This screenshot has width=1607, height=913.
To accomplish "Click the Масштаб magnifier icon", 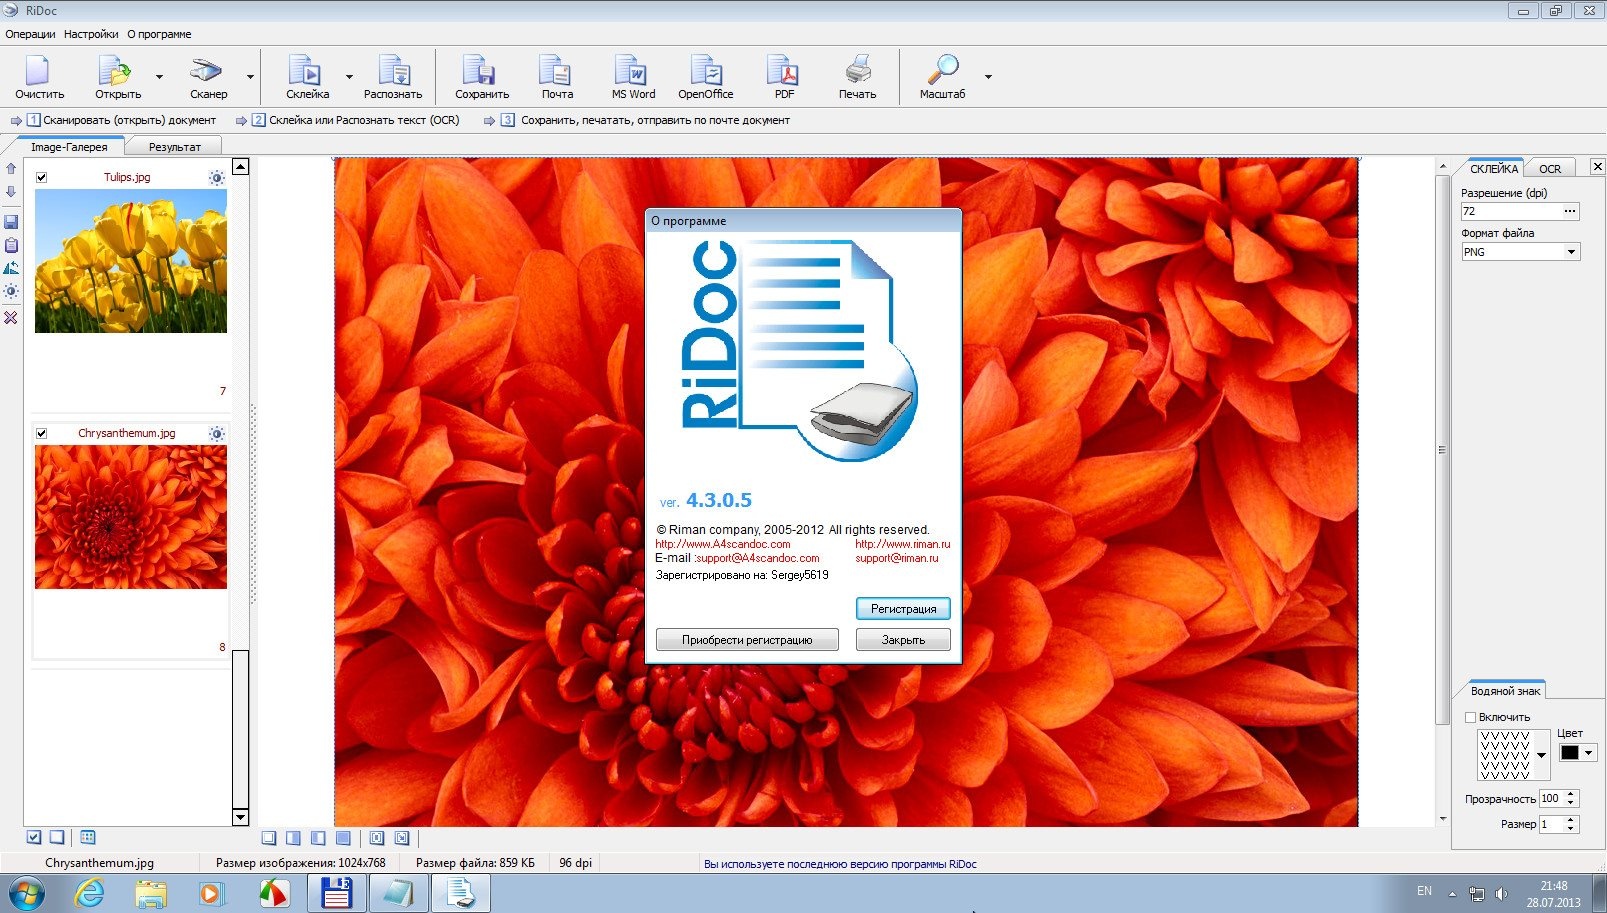I will (x=942, y=70).
